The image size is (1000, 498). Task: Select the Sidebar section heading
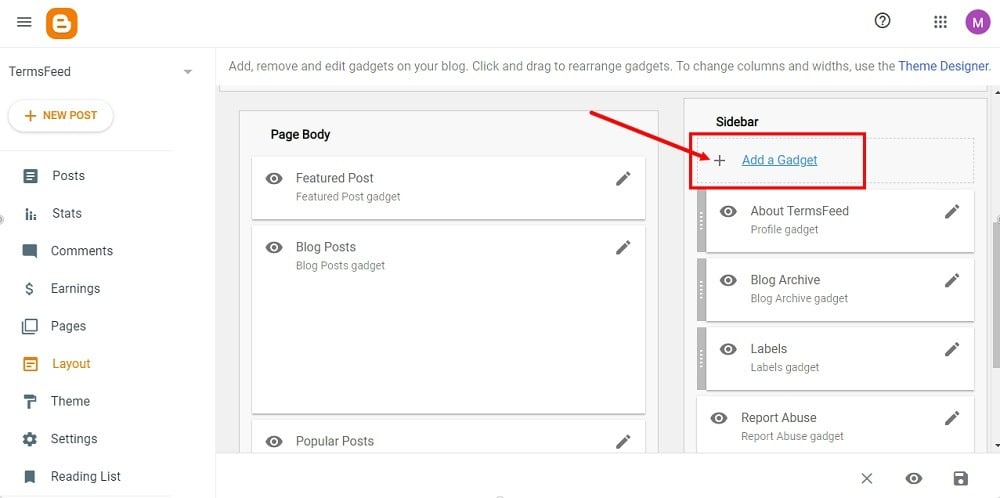[737, 122]
